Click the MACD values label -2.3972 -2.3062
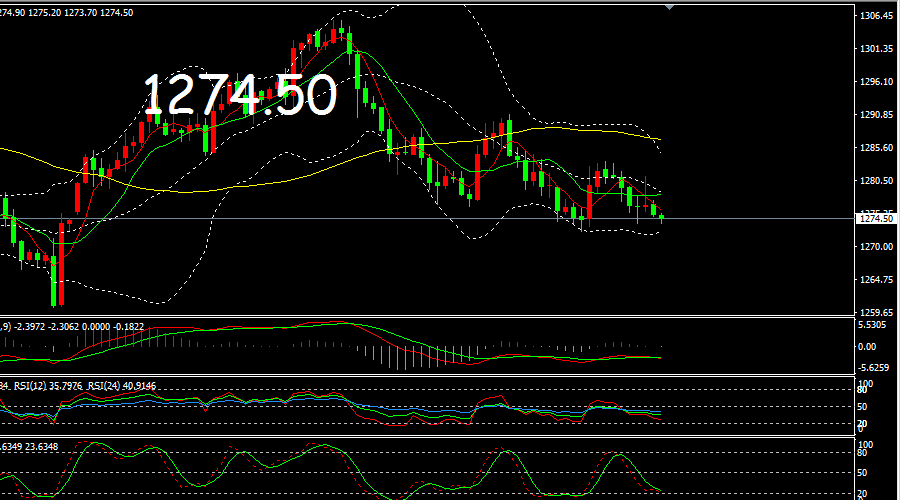The width and height of the screenshot is (900, 500). 47,327
